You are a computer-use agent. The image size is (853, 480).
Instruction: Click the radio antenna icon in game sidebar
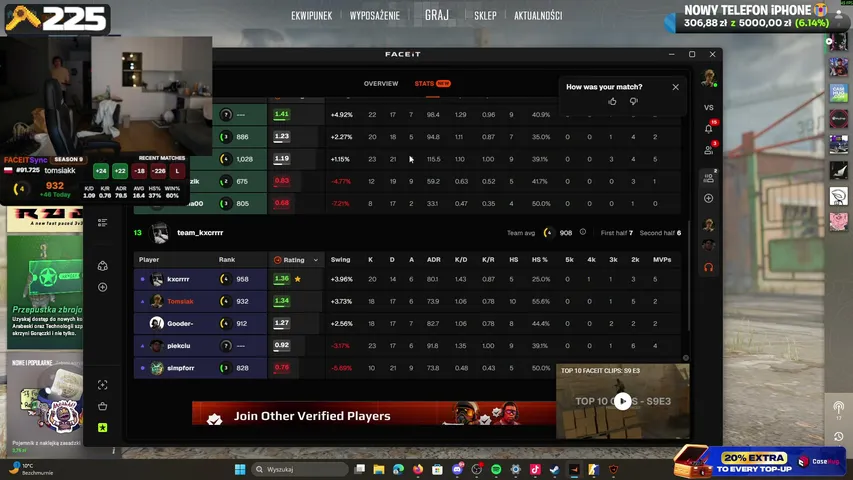838,408
